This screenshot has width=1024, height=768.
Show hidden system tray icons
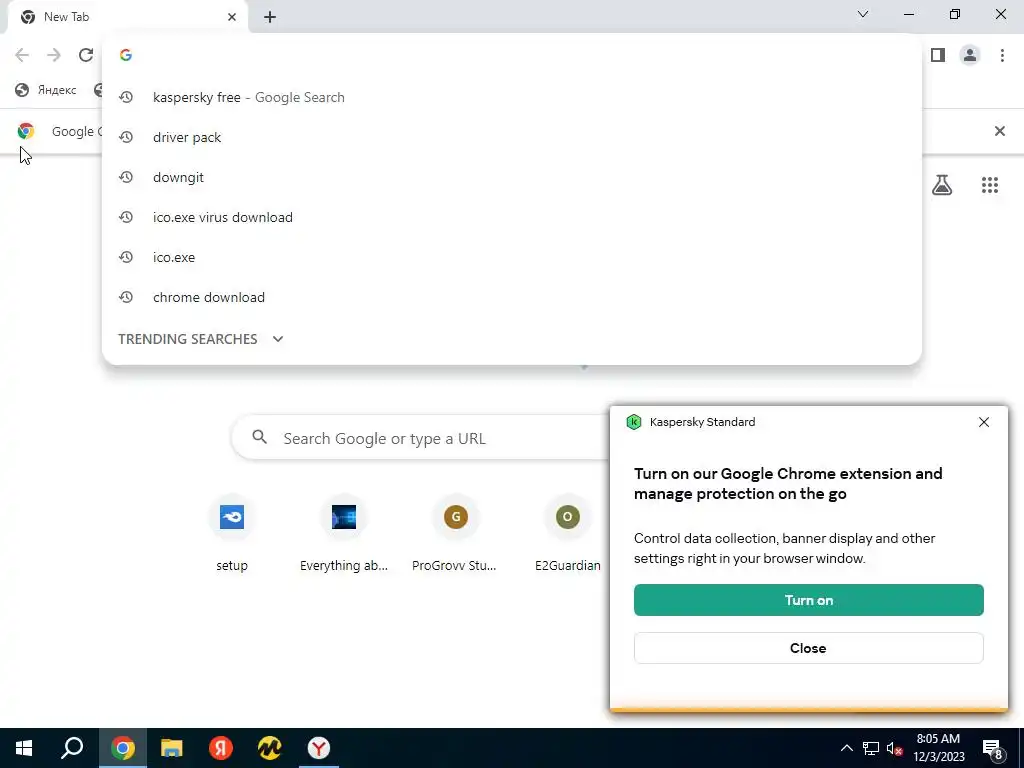846,748
